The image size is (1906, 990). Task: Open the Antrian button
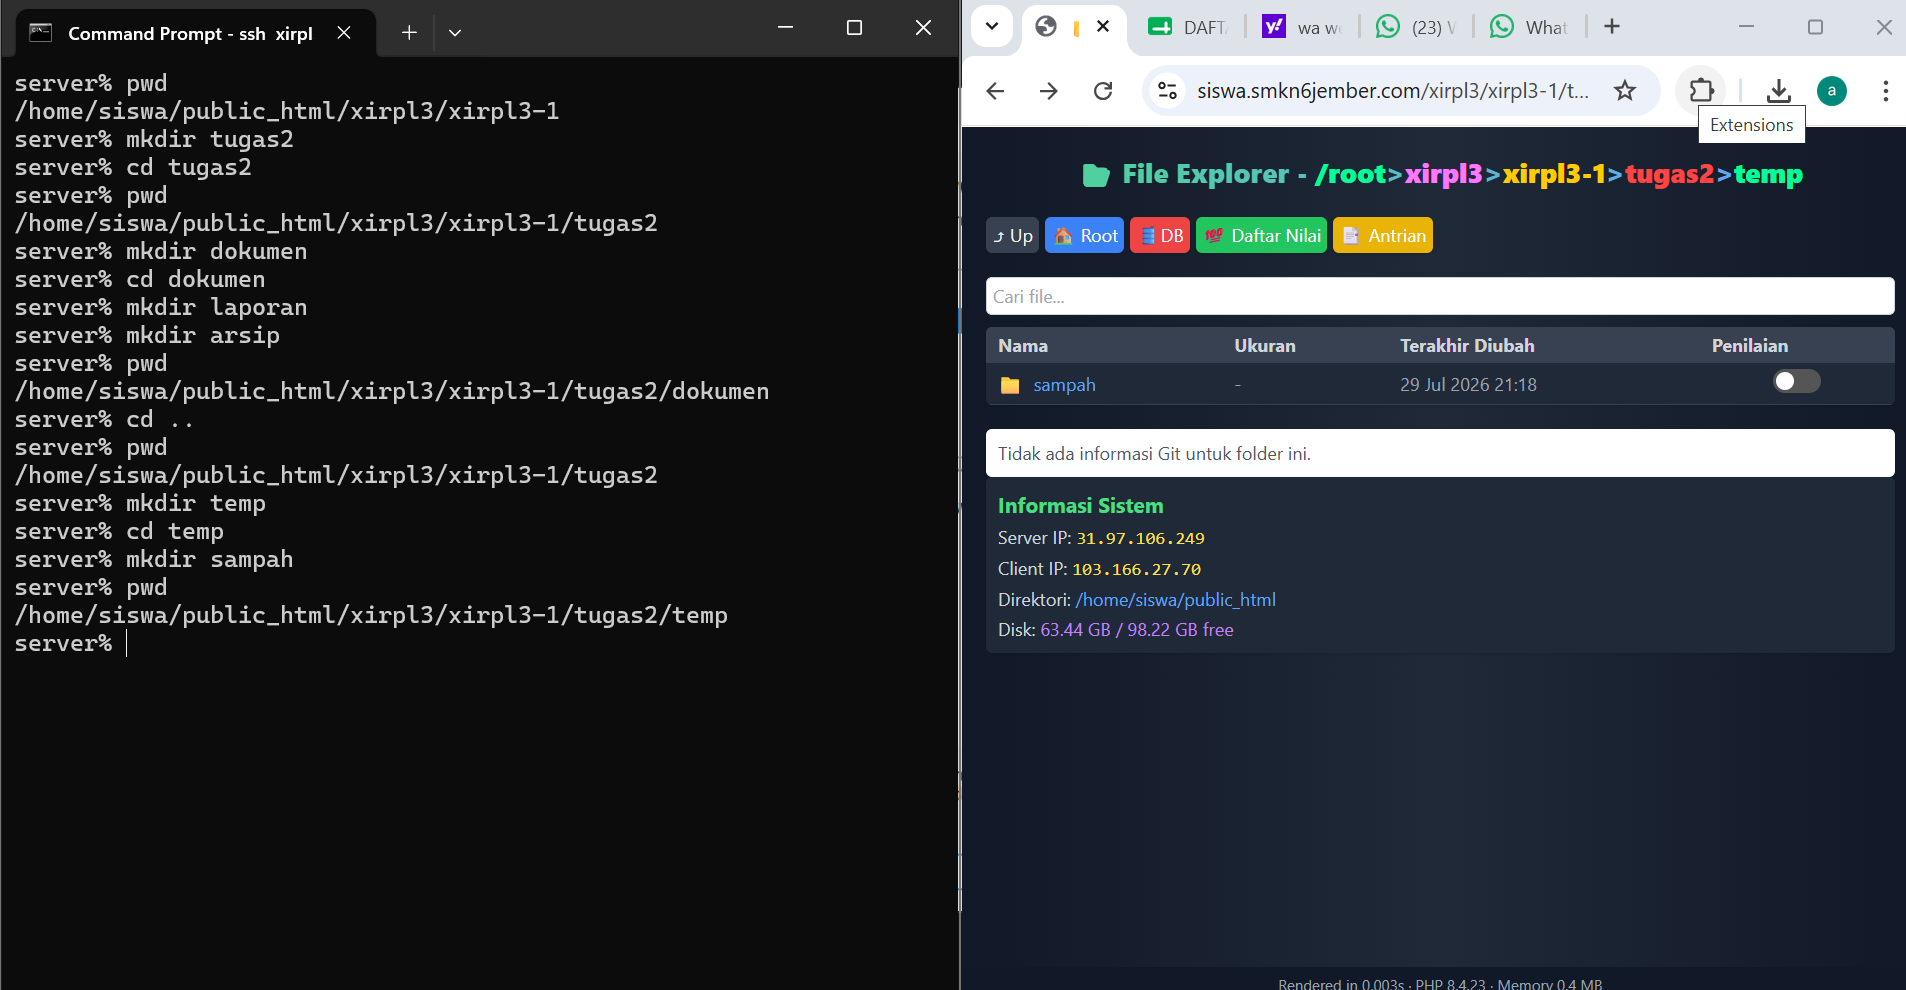(1383, 236)
